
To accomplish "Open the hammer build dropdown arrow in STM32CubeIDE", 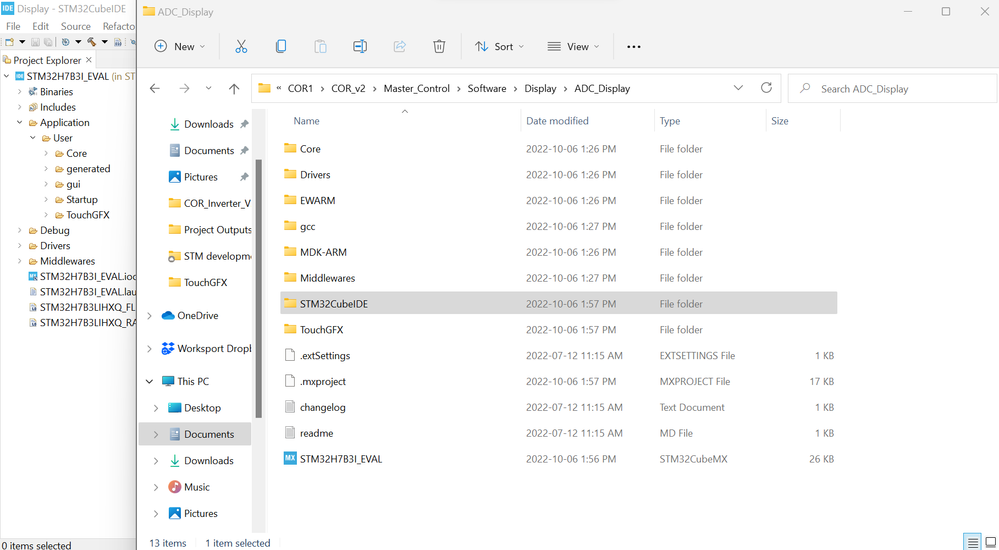I will point(104,42).
